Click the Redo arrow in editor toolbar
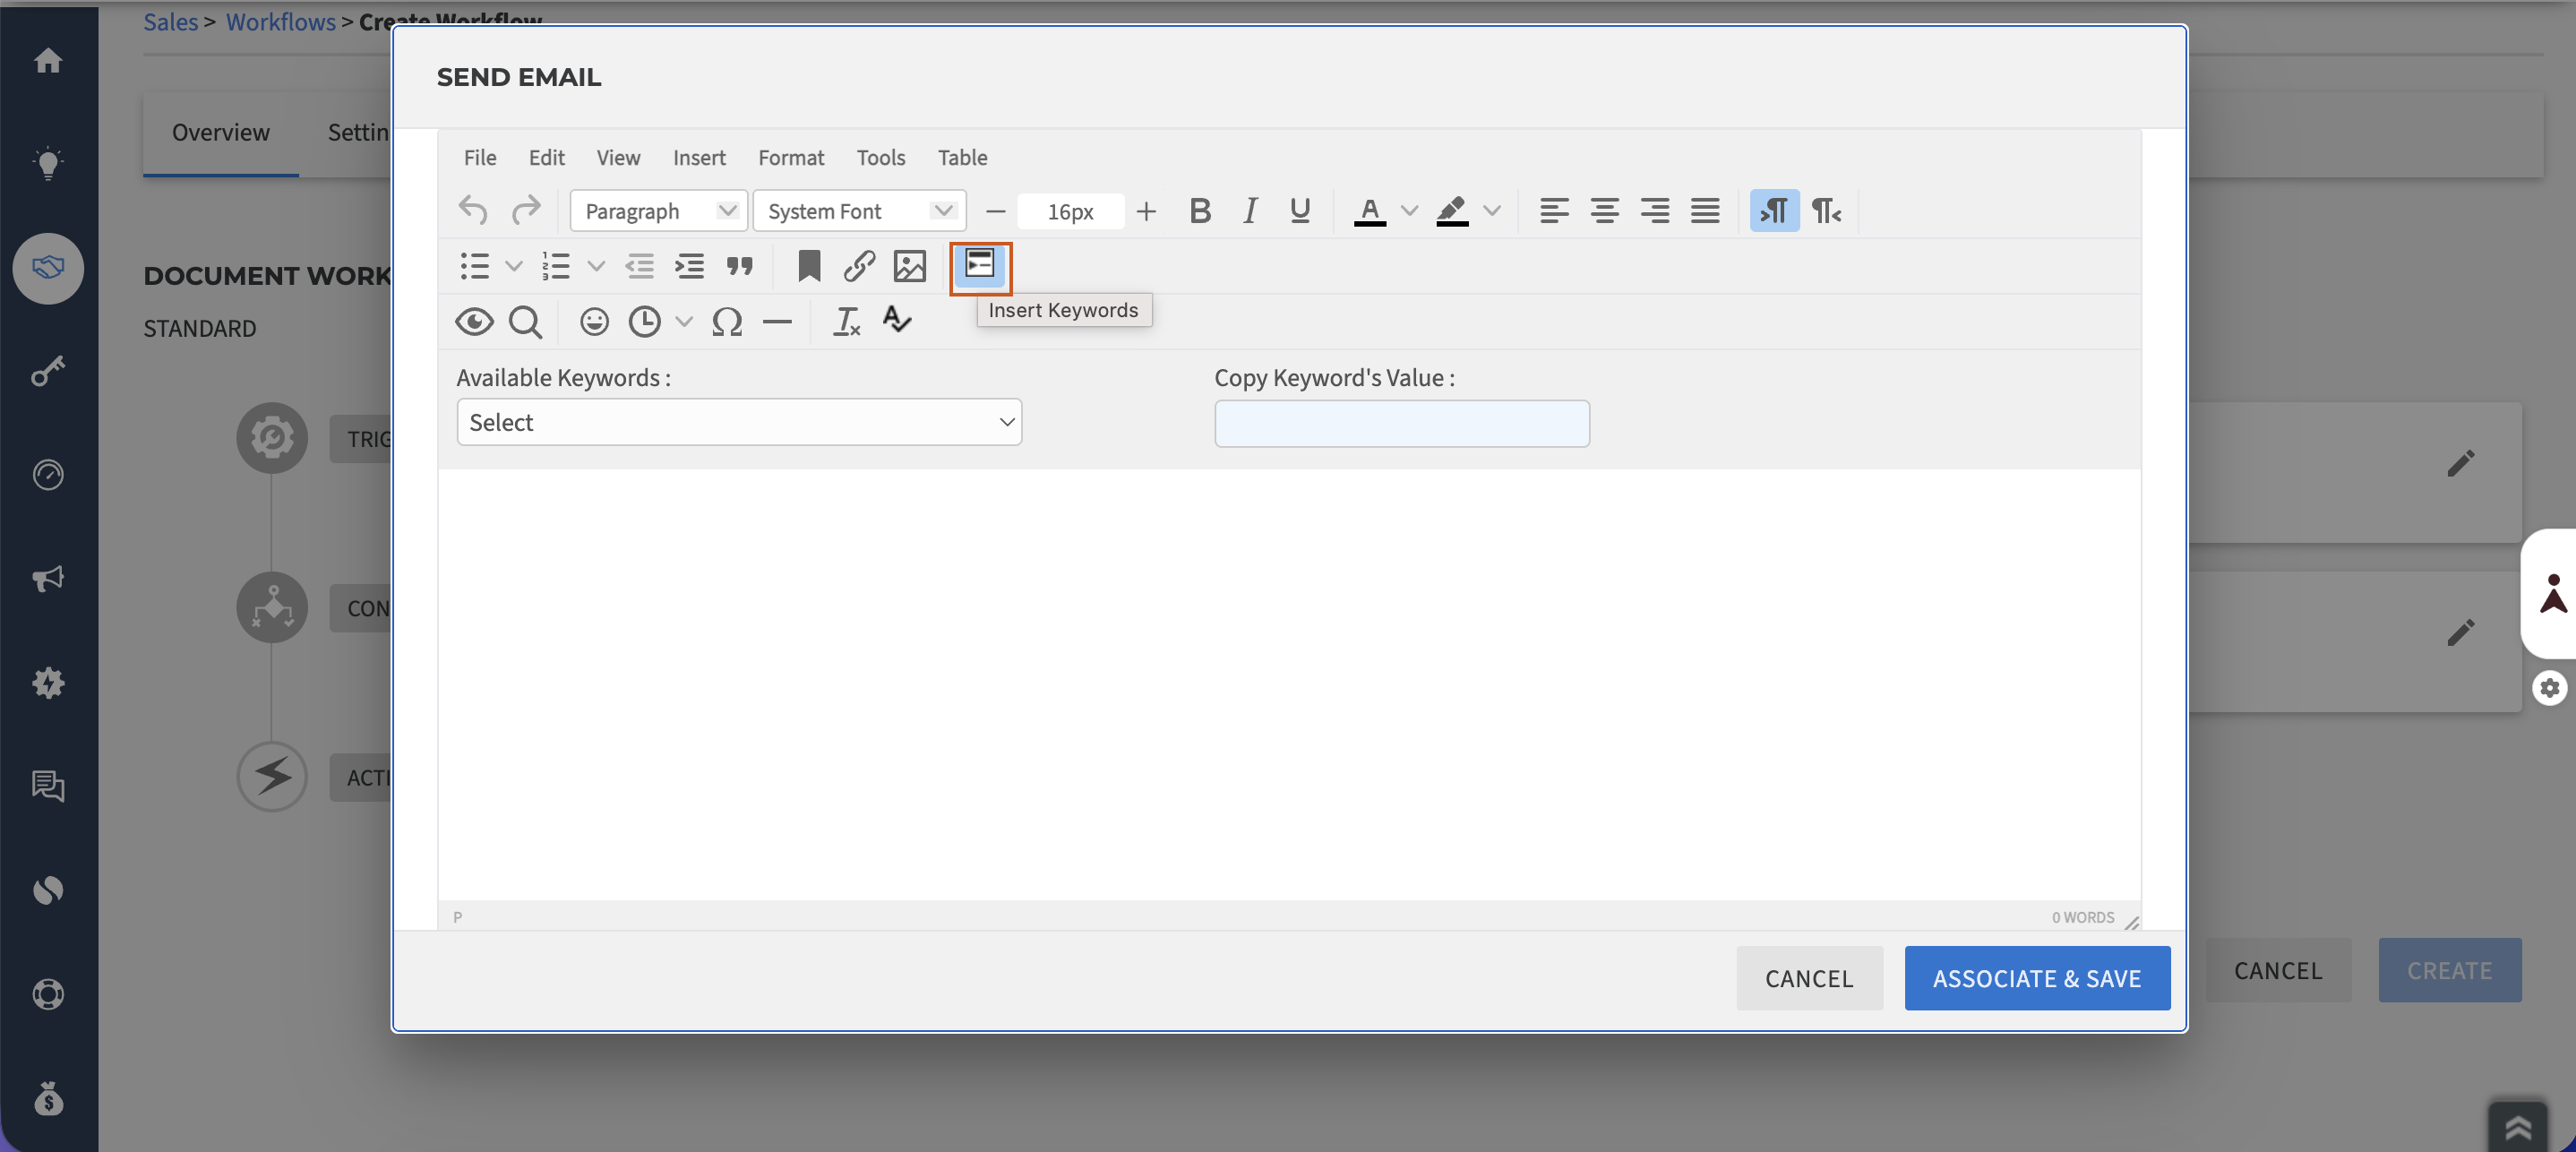The height and width of the screenshot is (1152, 2576). (x=525, y=211)
